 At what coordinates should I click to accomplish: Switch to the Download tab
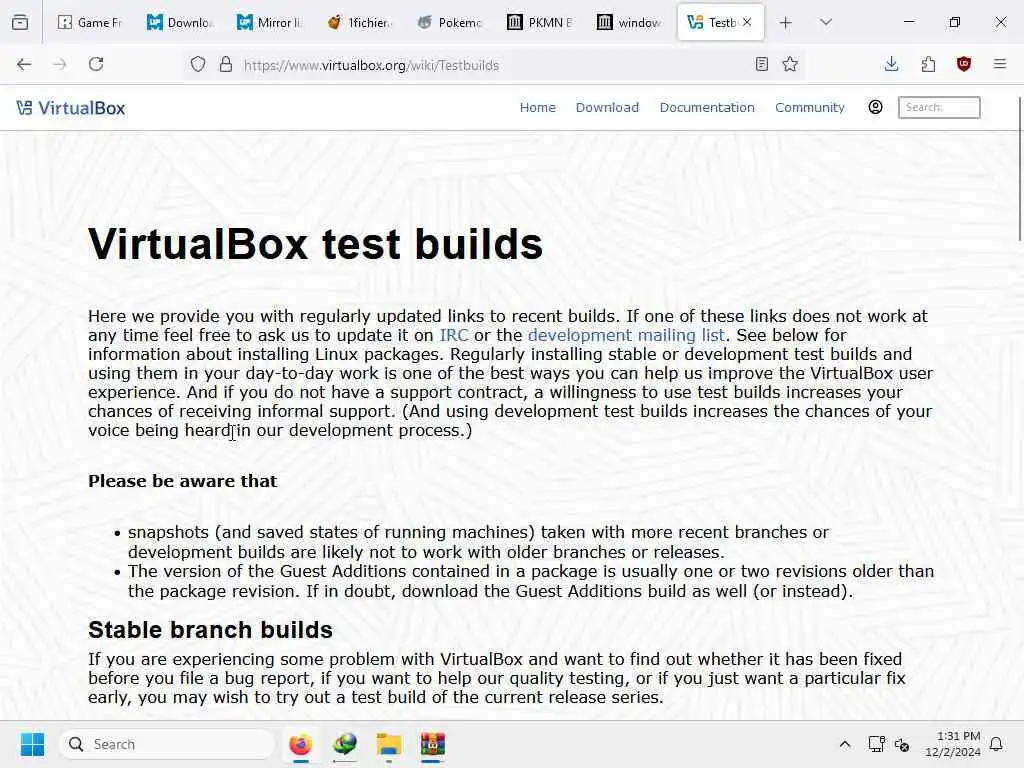181,22
